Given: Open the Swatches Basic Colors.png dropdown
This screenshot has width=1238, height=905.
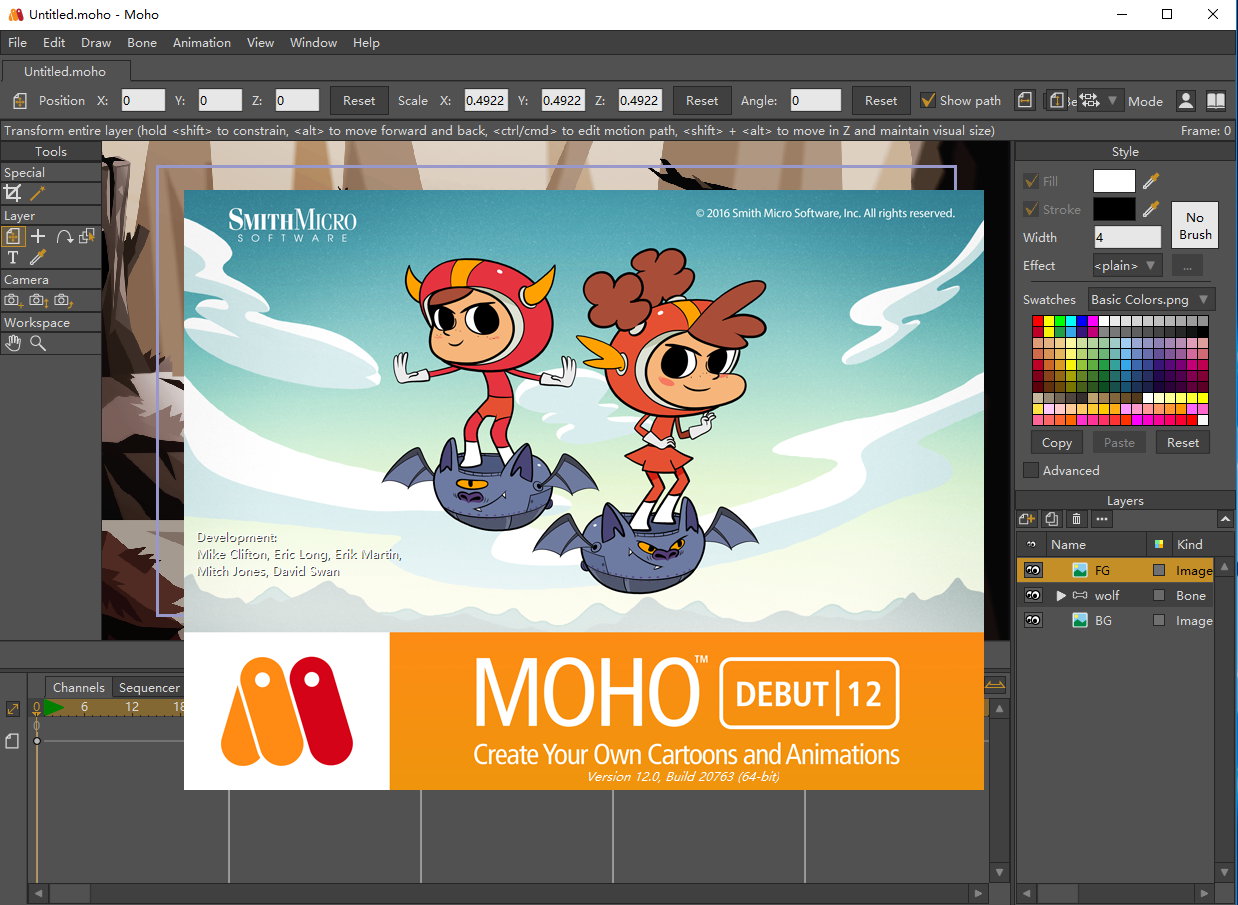Looking at the screenshot, I should [1151, 299].
